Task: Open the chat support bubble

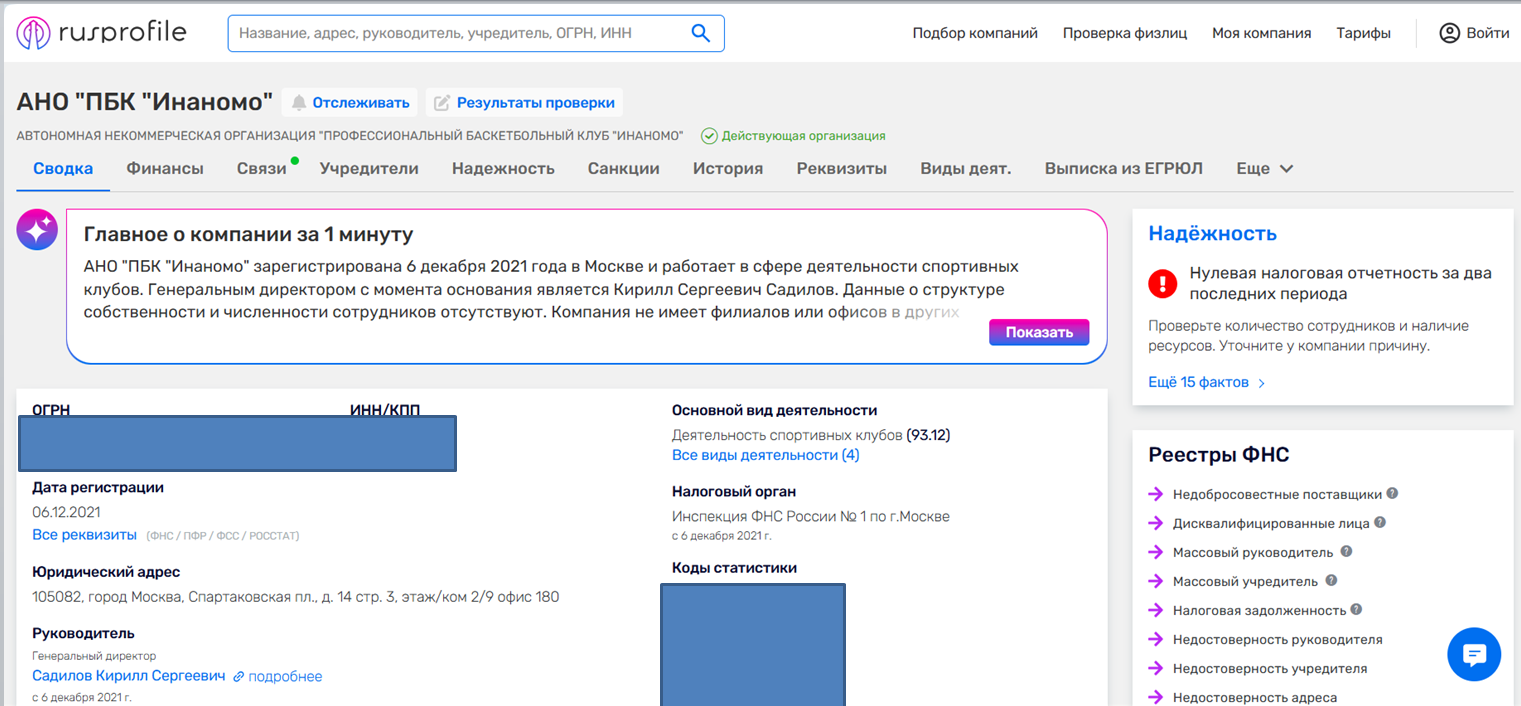Action: pos(1474,655)
